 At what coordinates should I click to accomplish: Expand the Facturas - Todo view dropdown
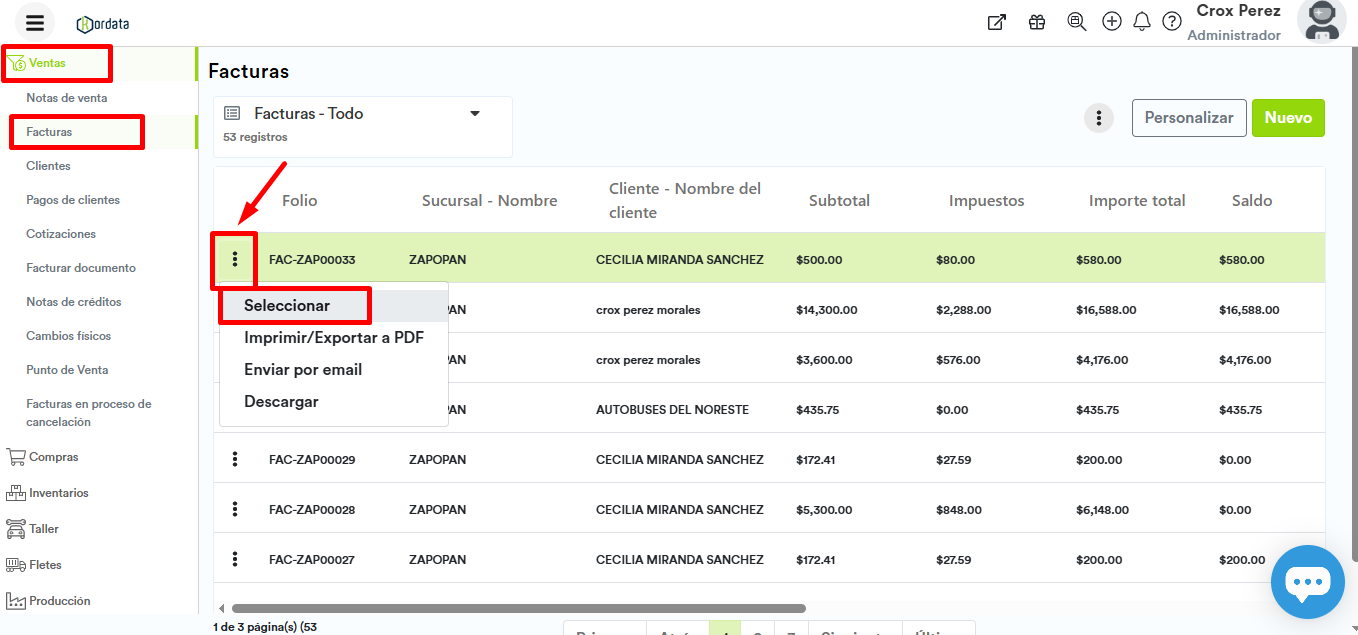click(x=475, y=114)
